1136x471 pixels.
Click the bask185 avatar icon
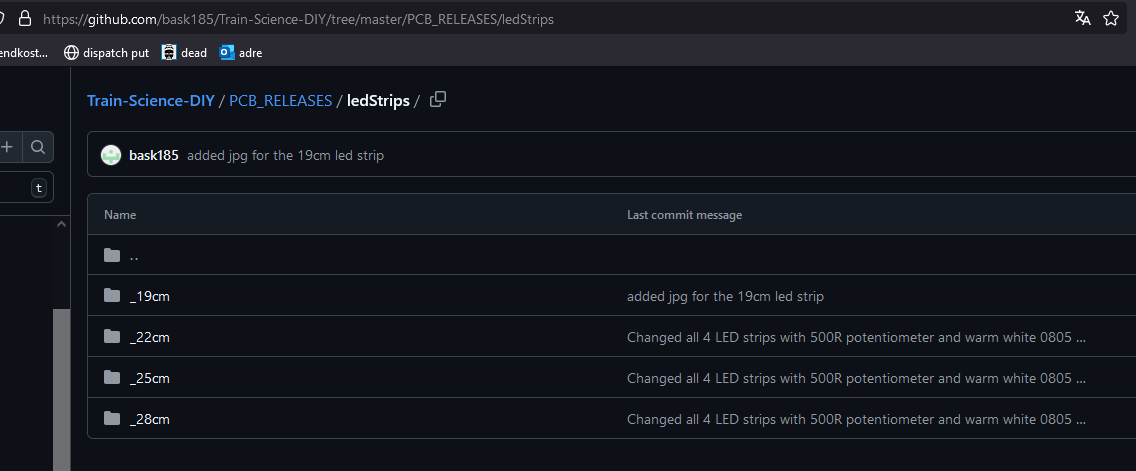pos(111,155)
